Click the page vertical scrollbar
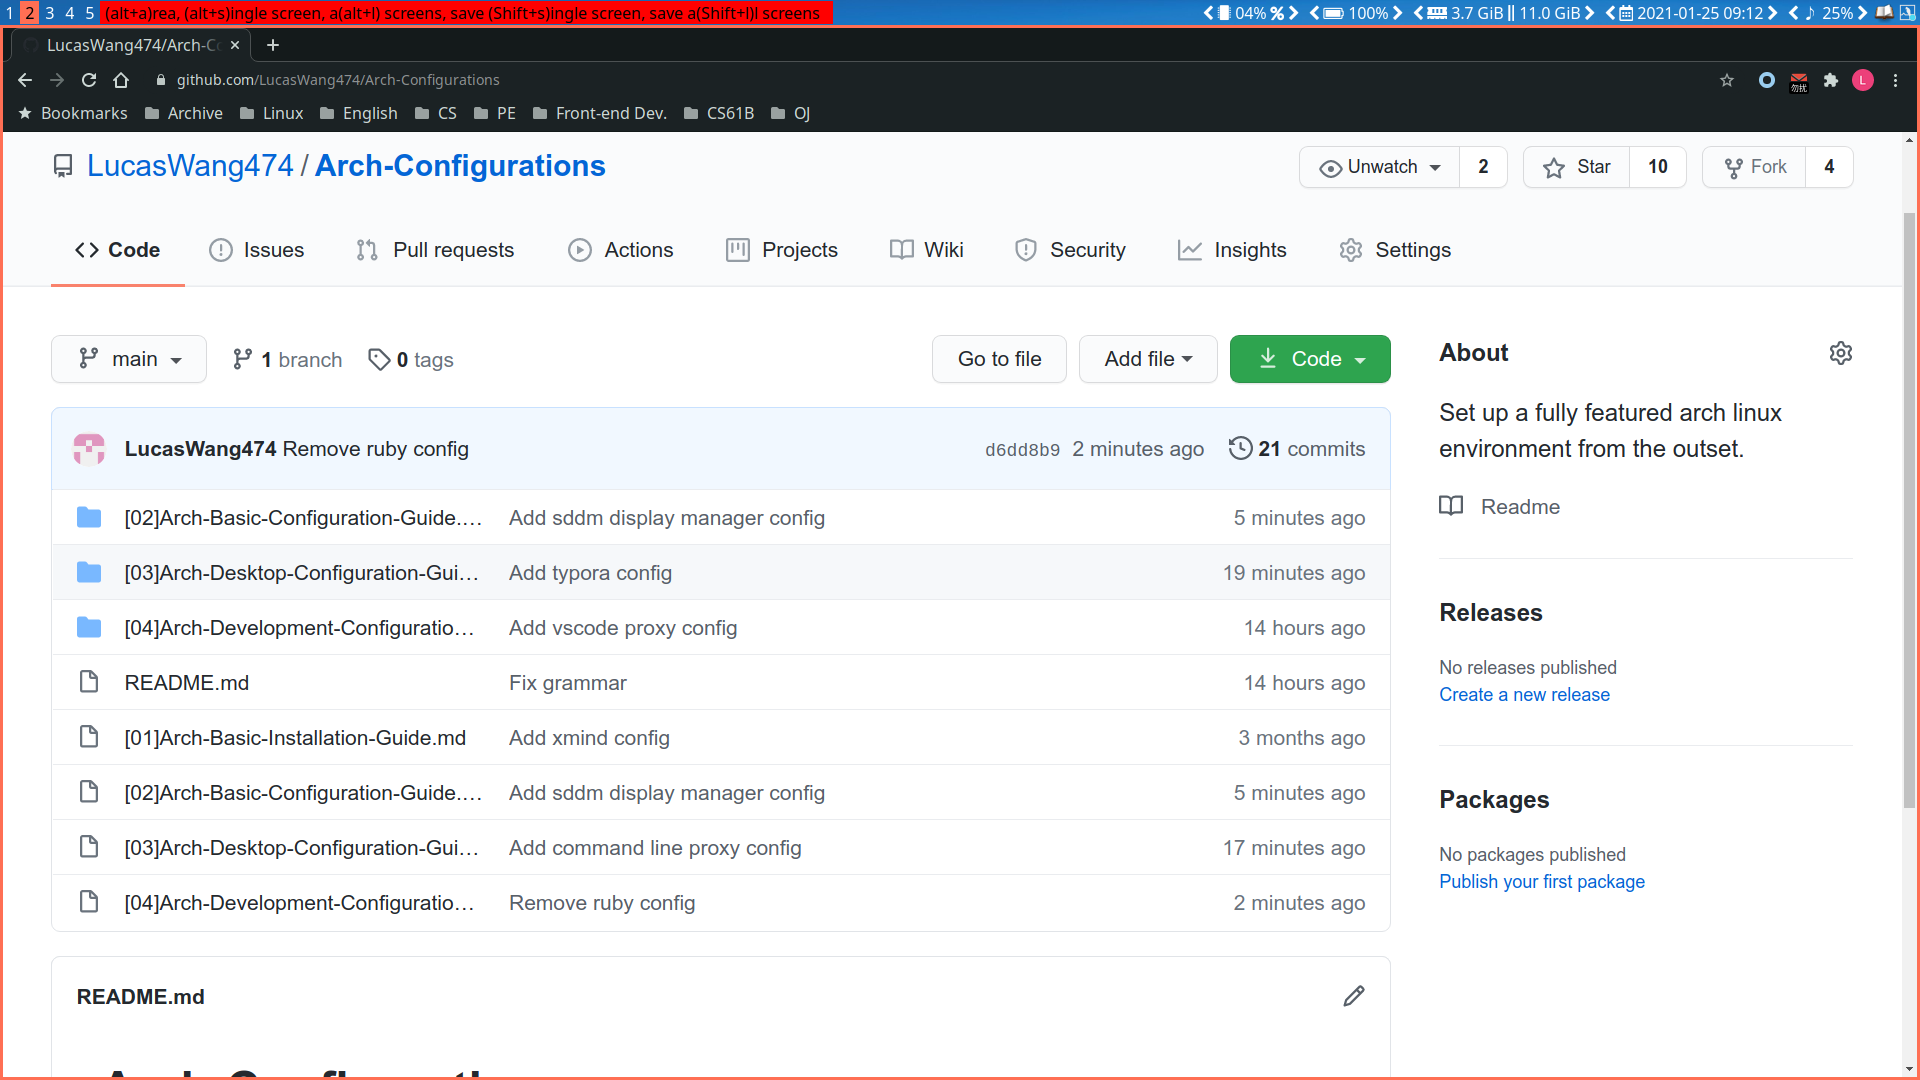This screenshot has width=1920, height=1080. pos(1909,500)
